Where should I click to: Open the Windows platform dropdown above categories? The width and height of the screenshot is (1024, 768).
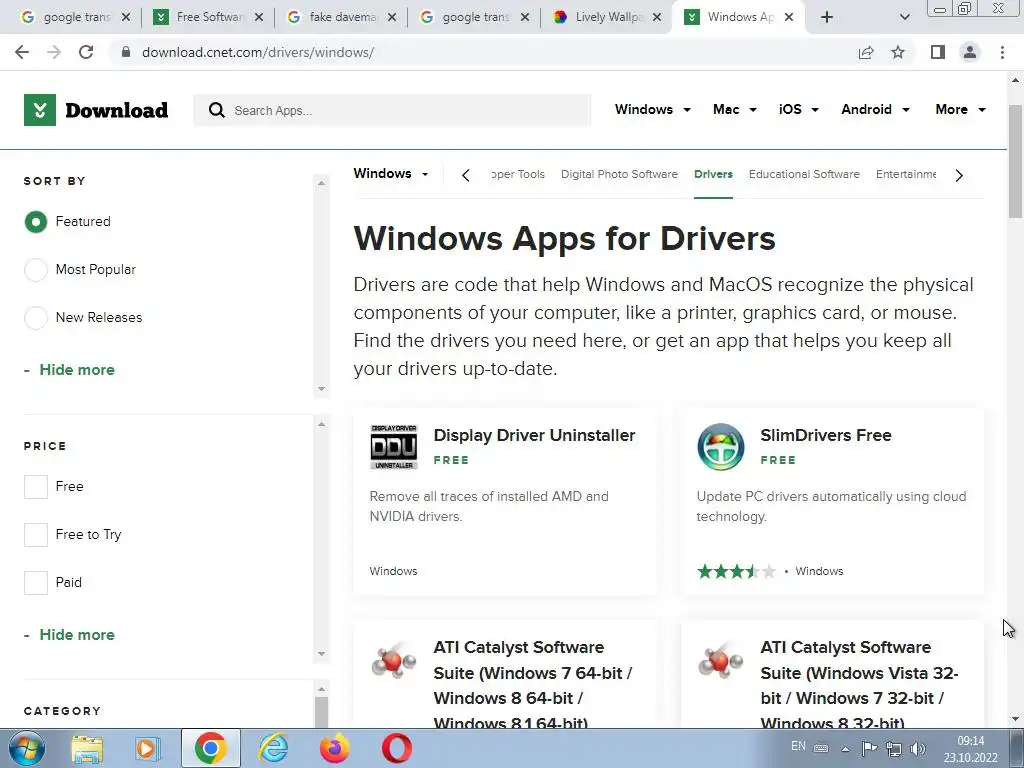coord(391,174)
